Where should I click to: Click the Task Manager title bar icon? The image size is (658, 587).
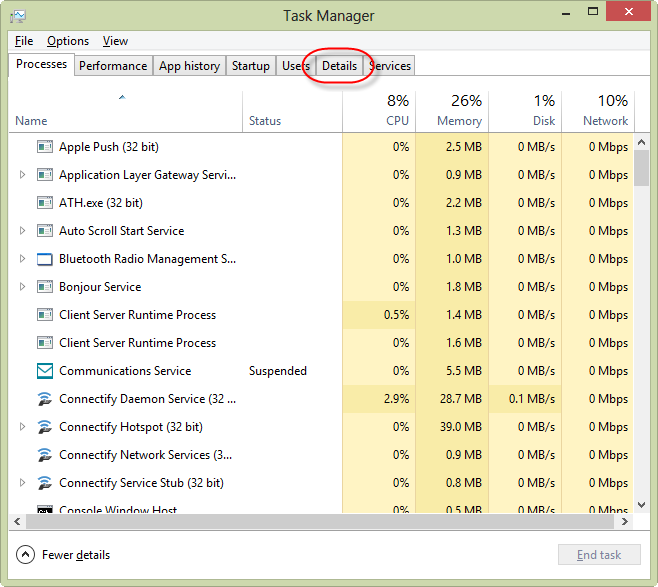coord(18,16)
